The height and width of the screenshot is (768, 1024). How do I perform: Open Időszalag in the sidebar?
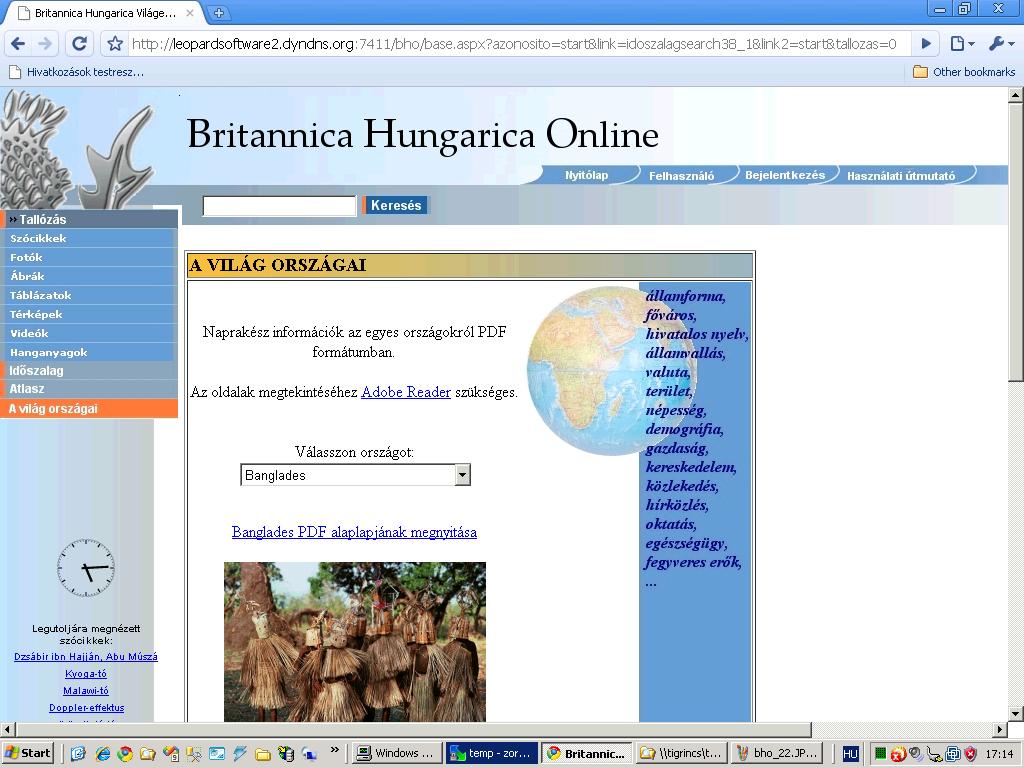[x=89, y=370]
